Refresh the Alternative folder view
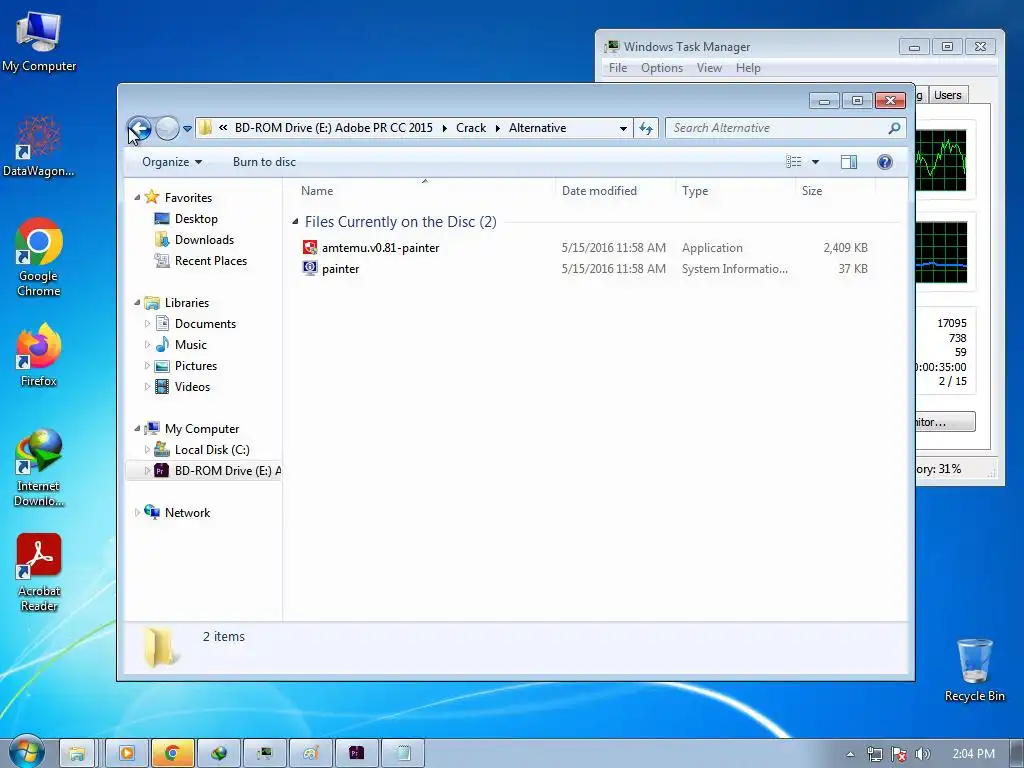 pos(646,129)
